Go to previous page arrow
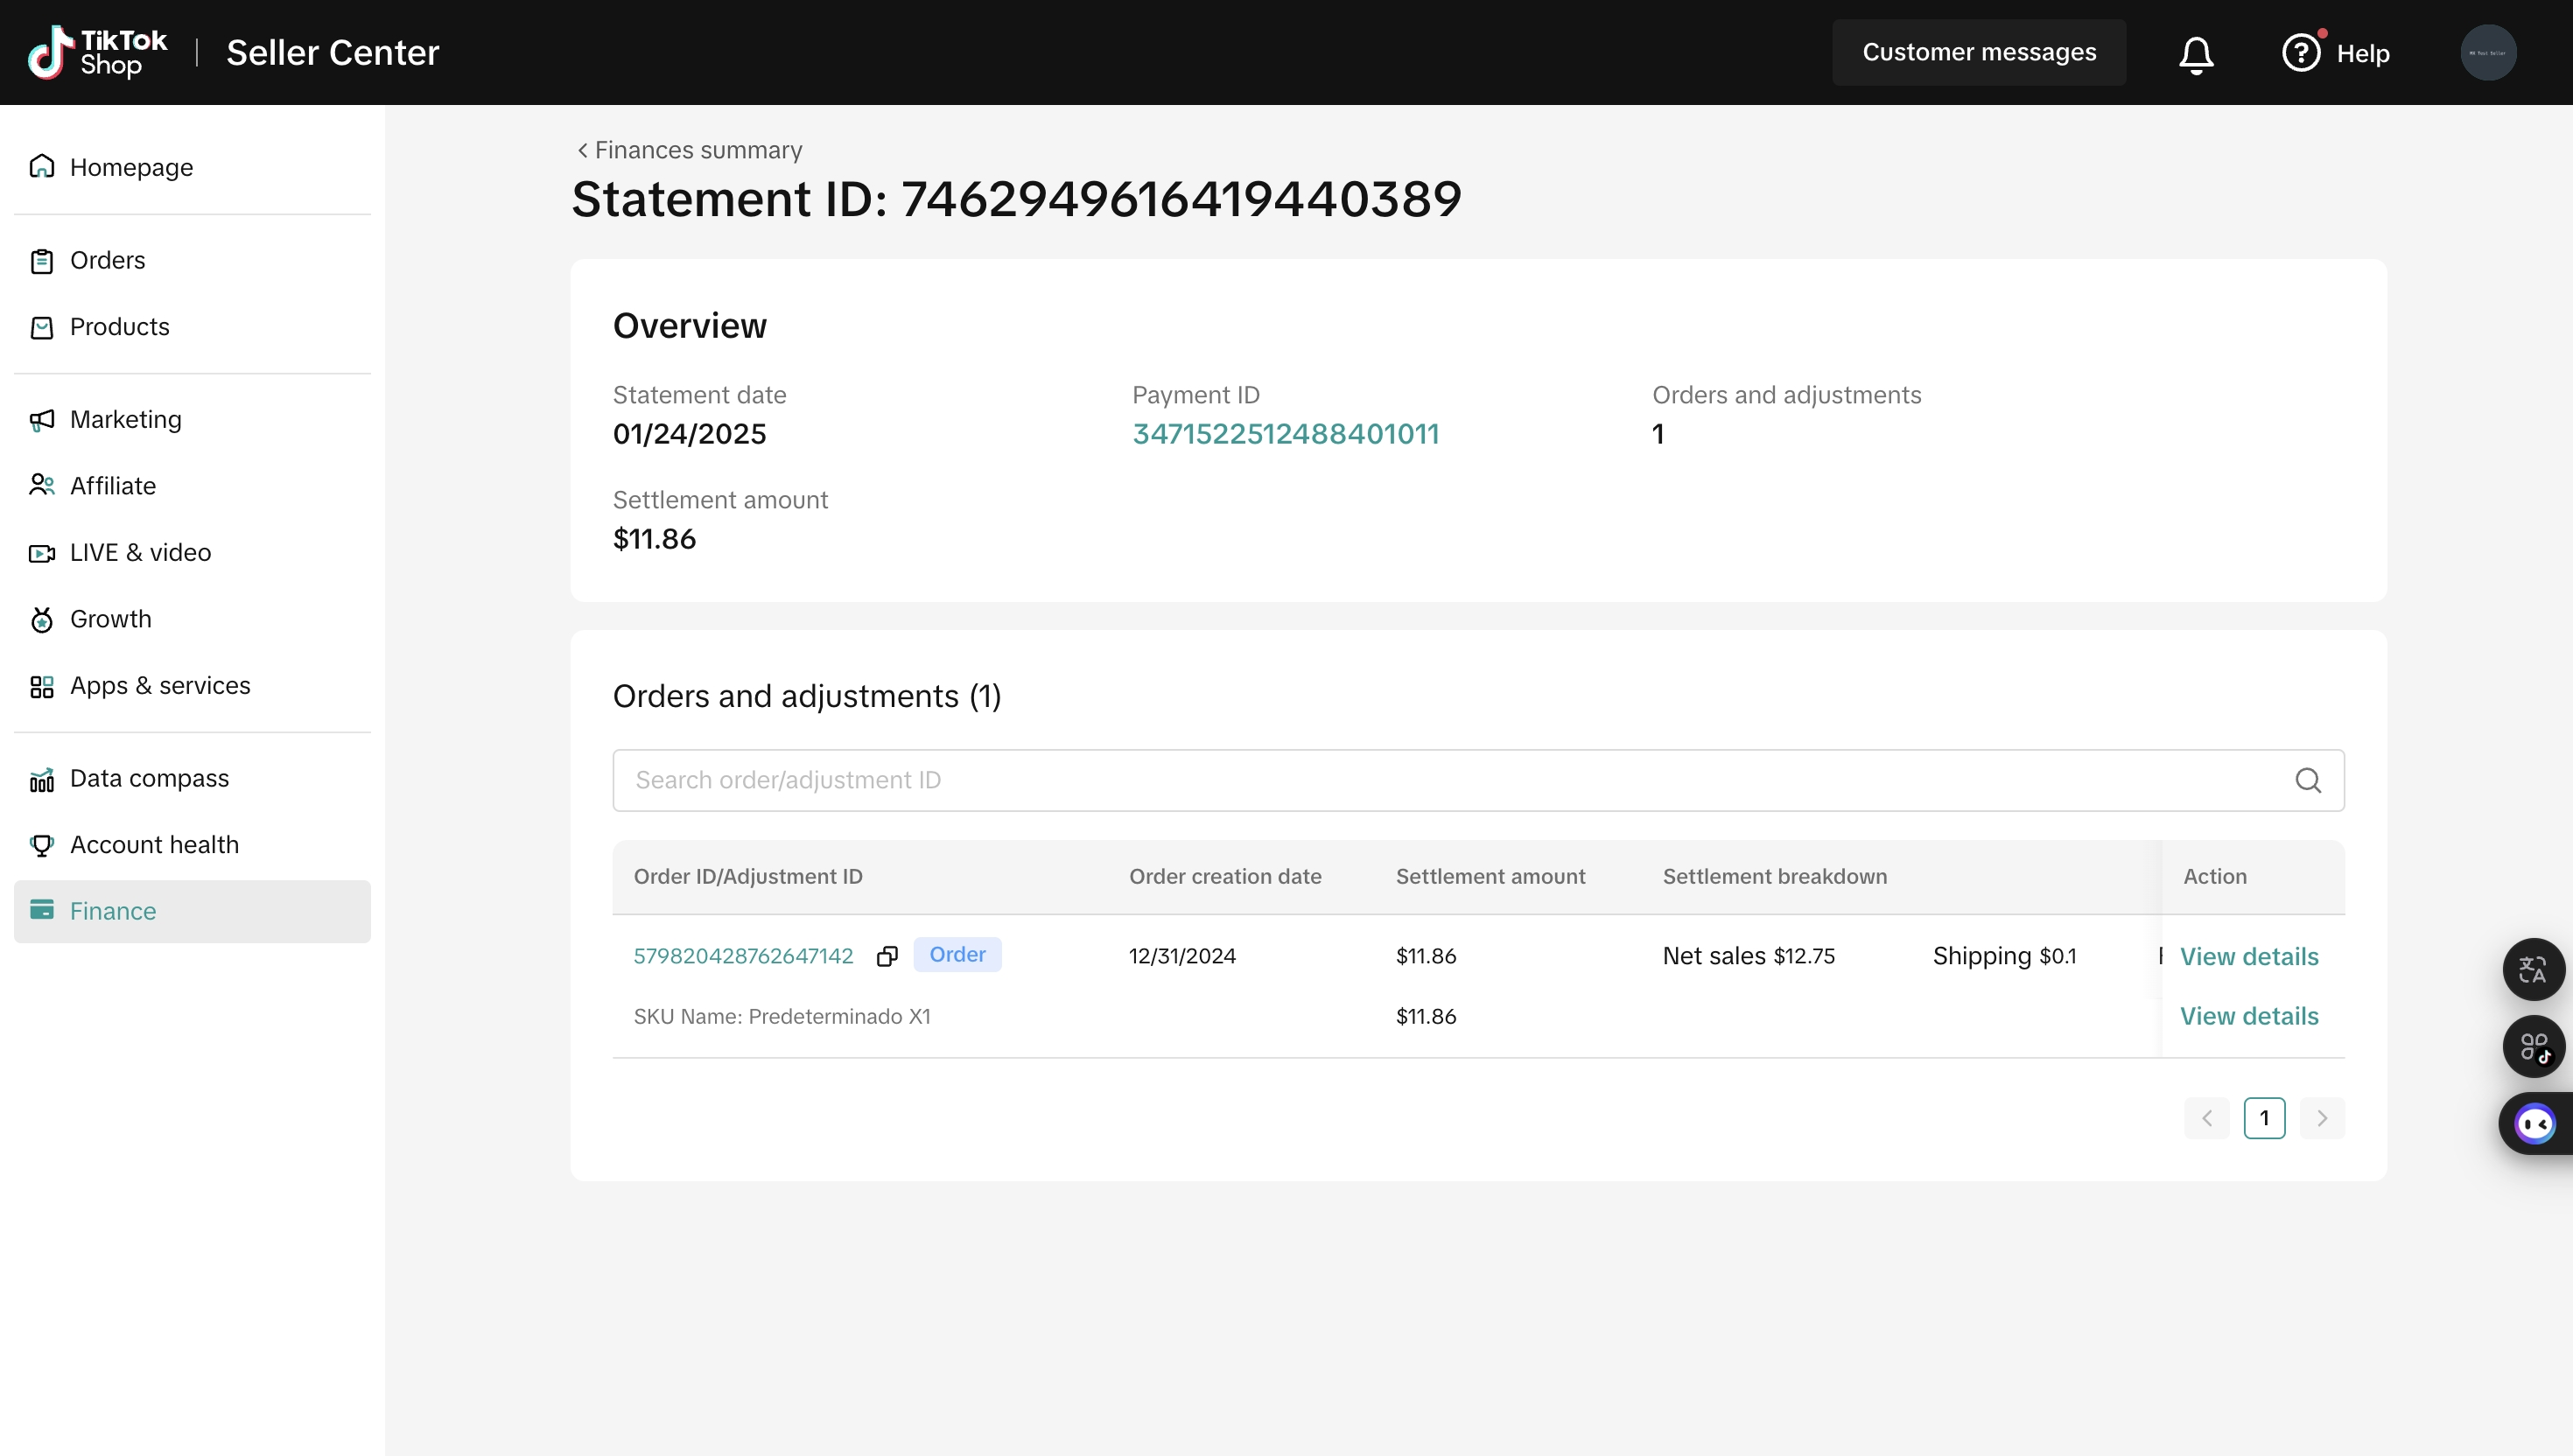This screenshot has height=1456, width=2573. pyautogui.click(x=2207, y=1118)
